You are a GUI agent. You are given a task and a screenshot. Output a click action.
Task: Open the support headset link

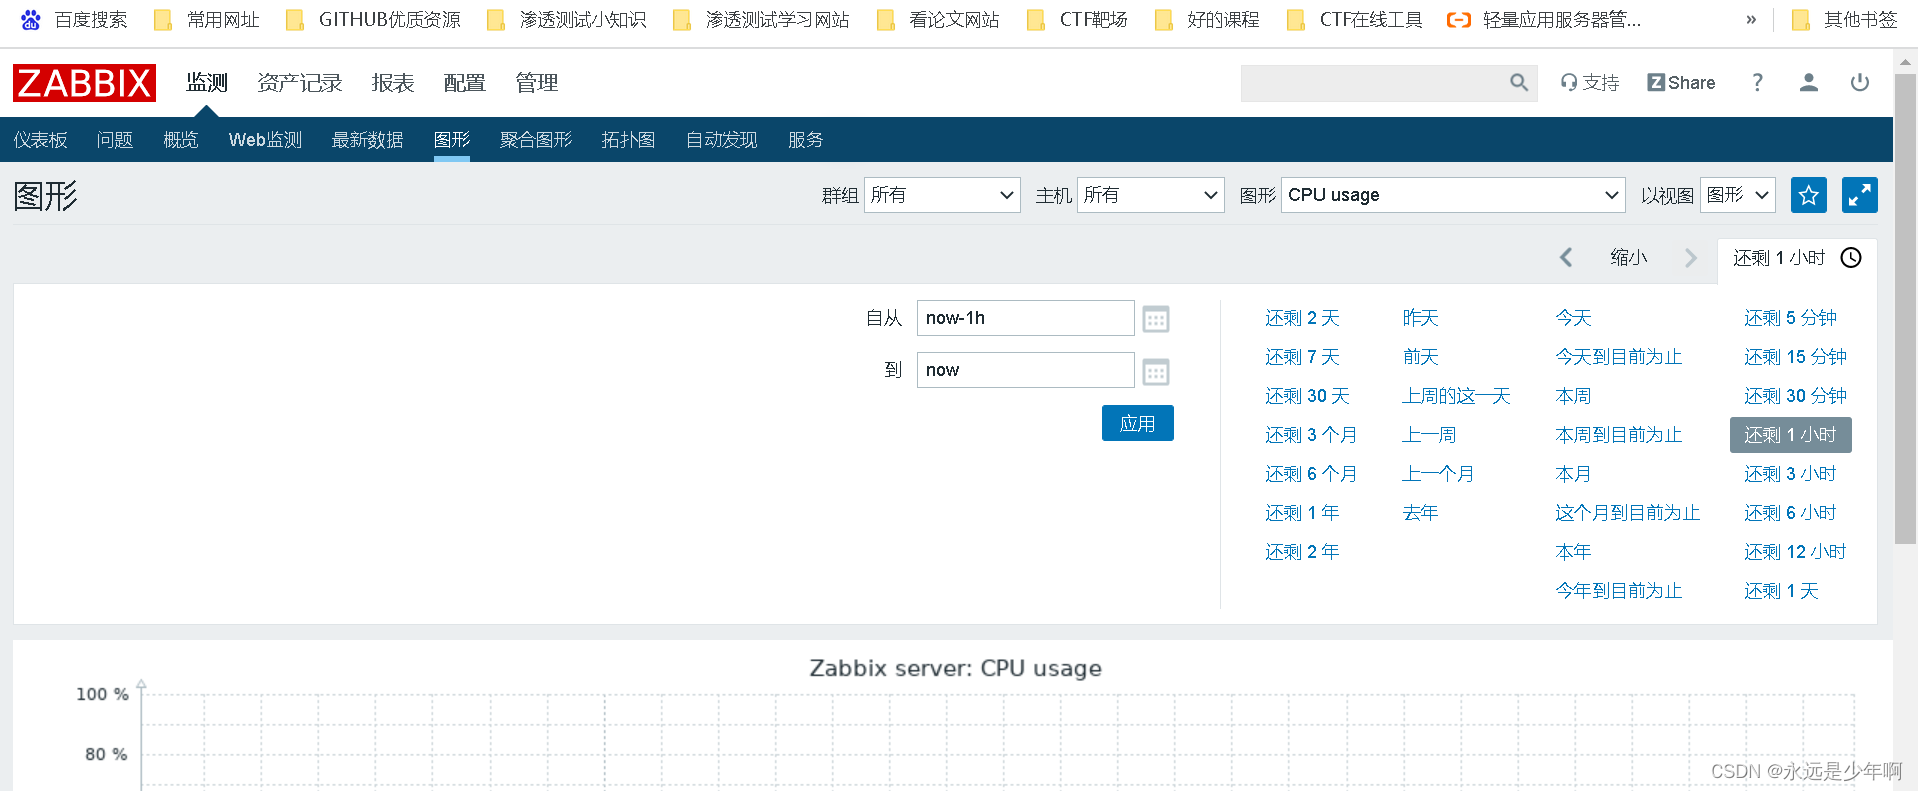coord(1589,83)
